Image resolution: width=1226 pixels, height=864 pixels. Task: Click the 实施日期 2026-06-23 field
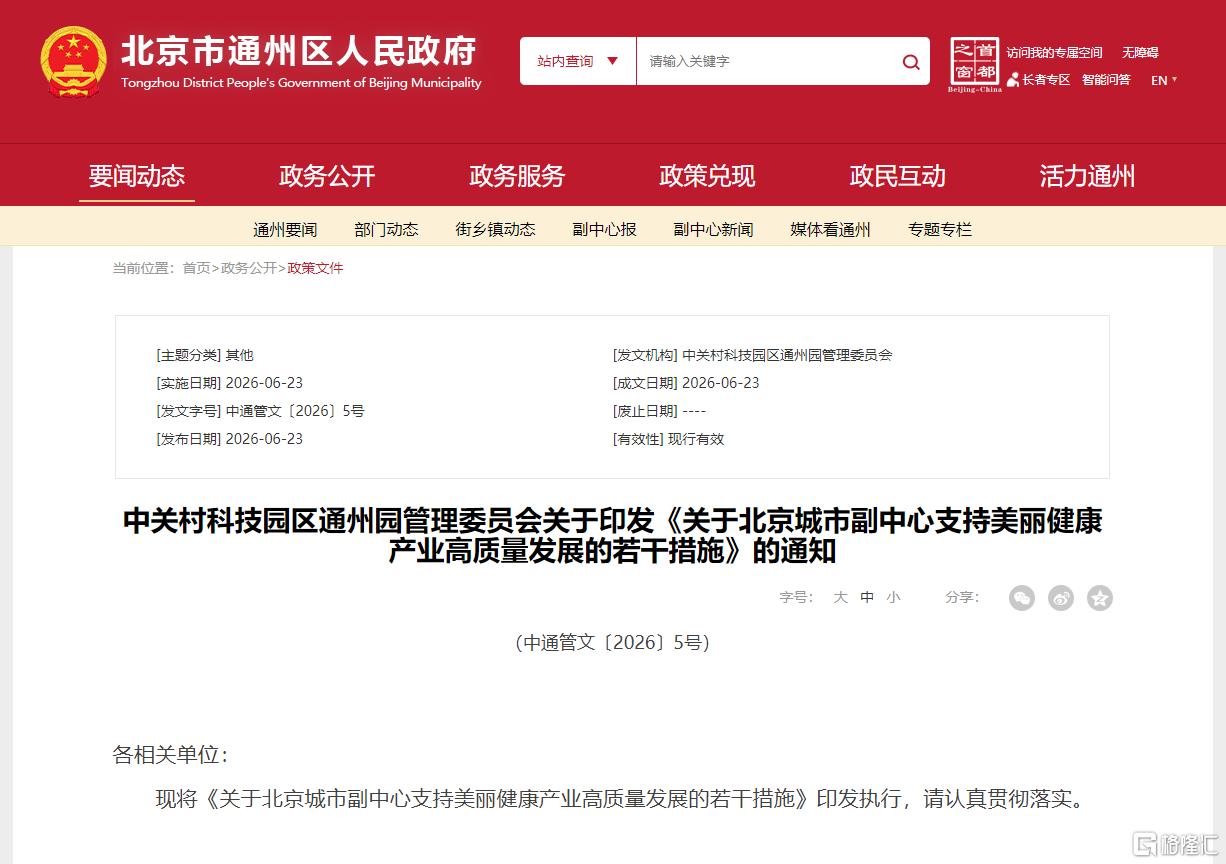tap(229, 383)
